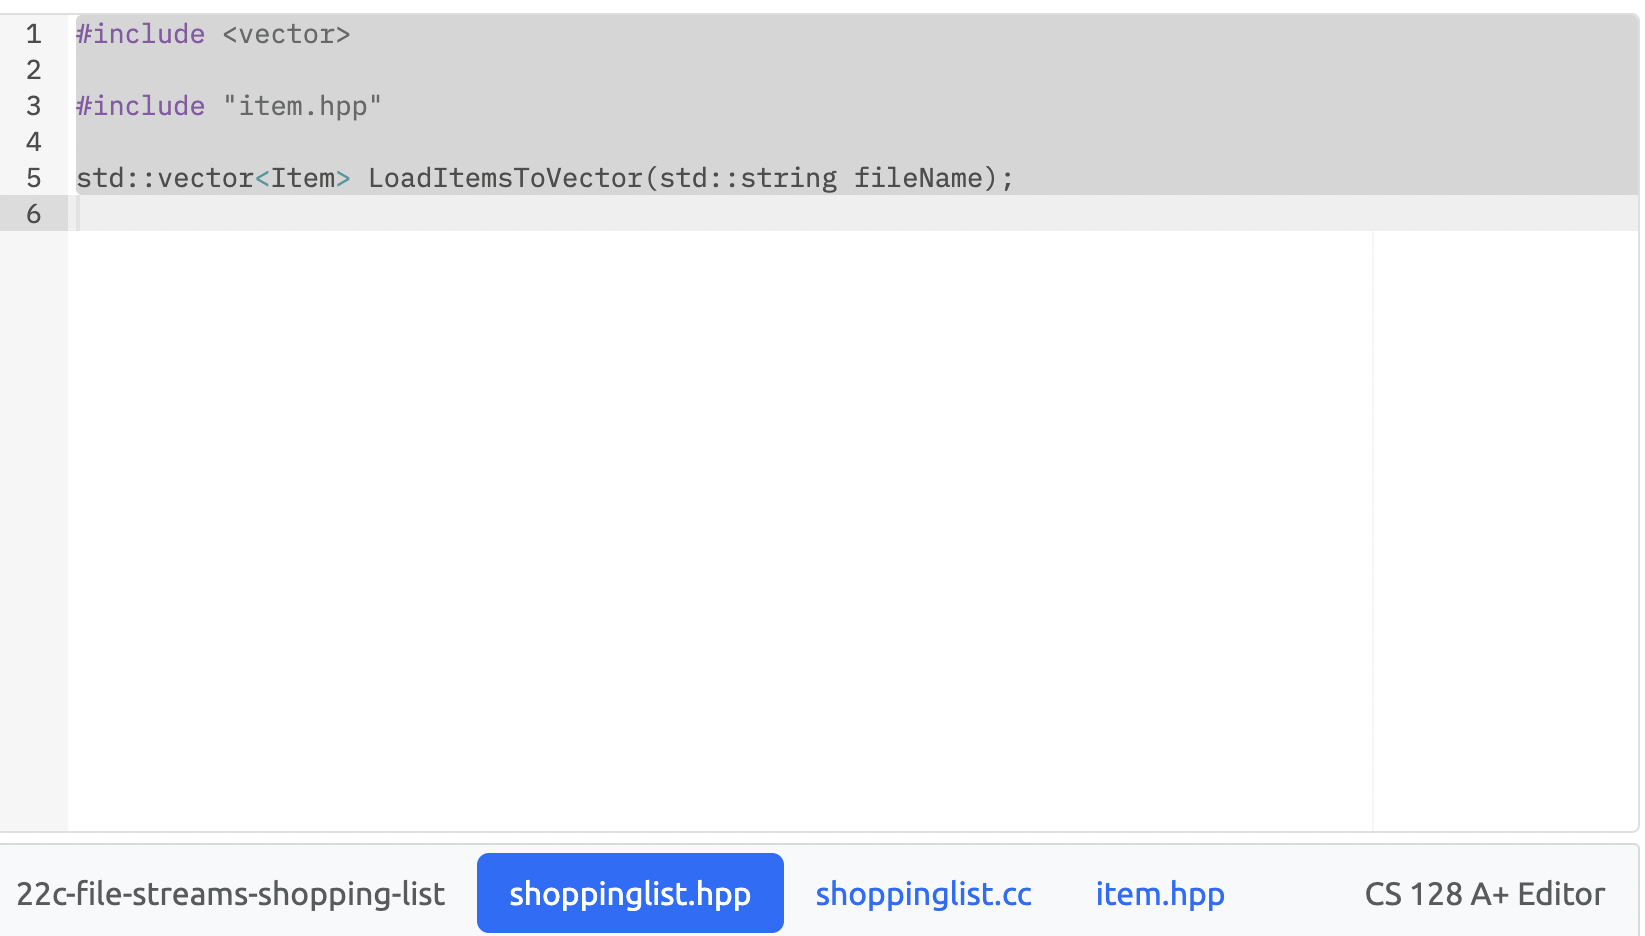Switch to the shoppinglist.cc tab
The image size is (1645, 936).
pyautogui.click(x=922, y=893)
